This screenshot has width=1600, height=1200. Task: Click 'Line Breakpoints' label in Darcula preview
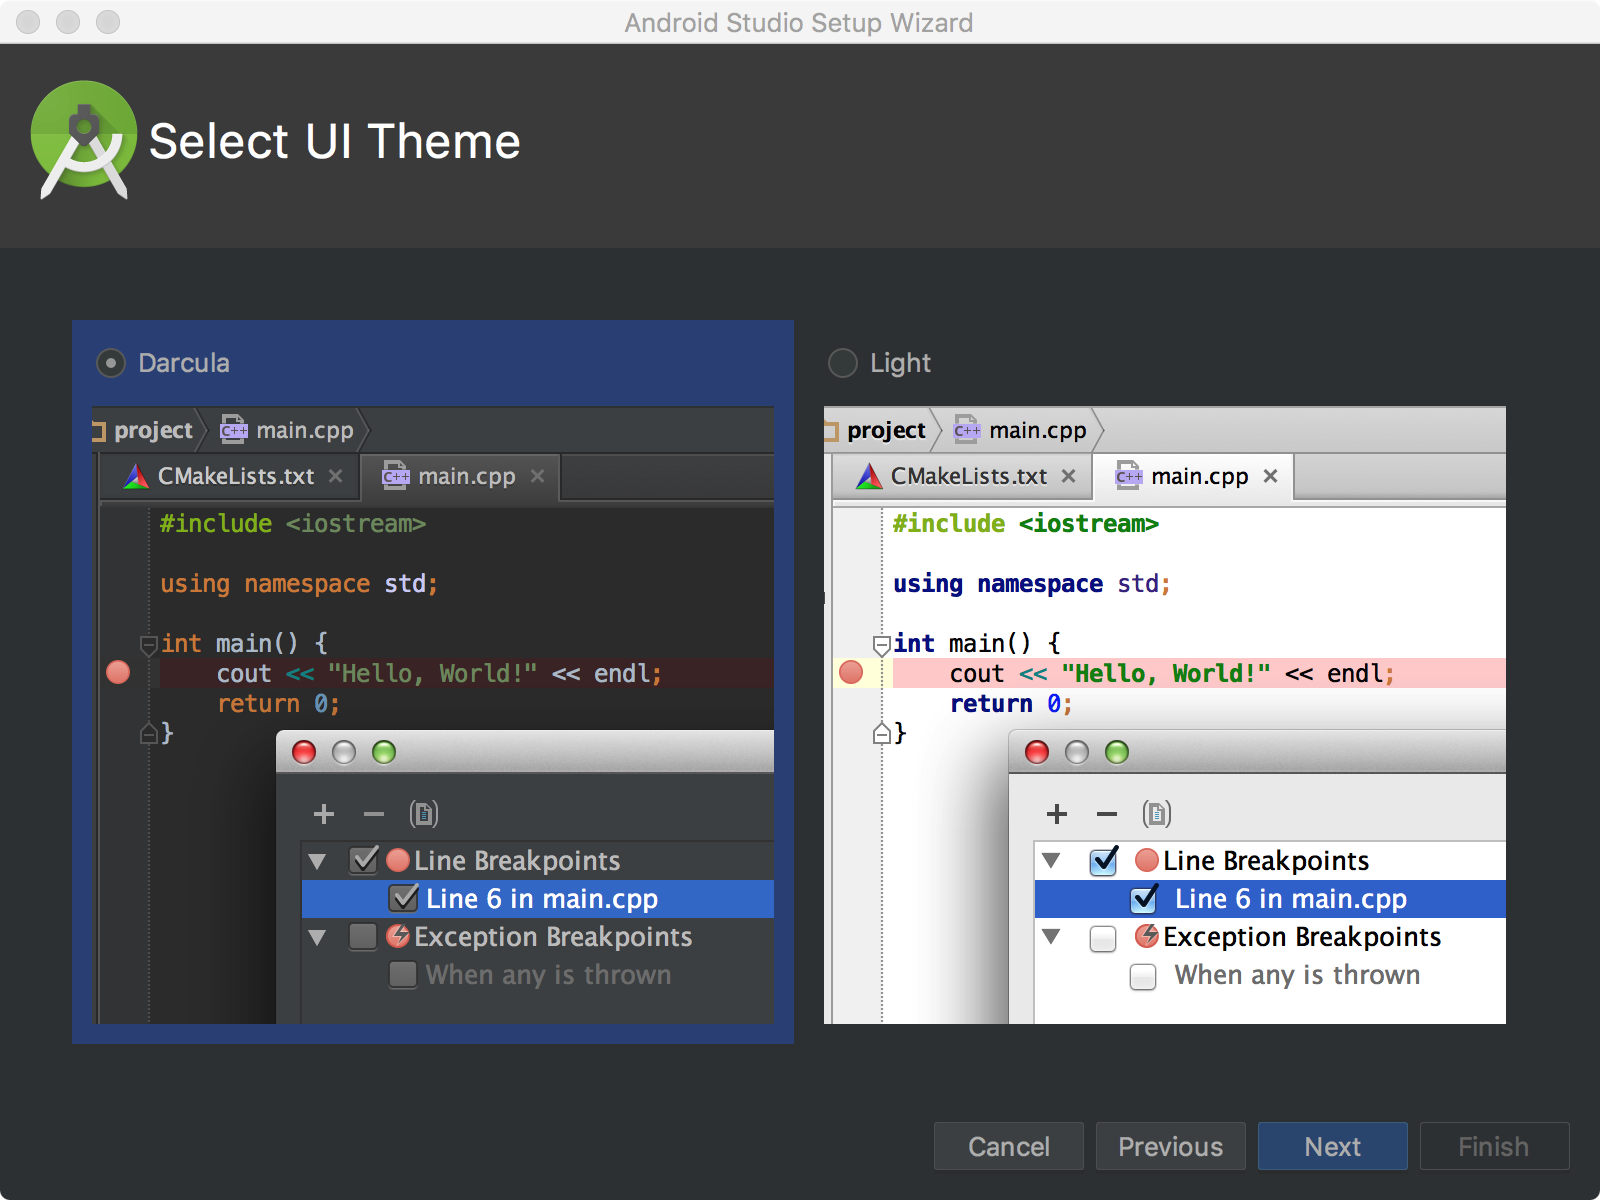click(x=517, y=861)
